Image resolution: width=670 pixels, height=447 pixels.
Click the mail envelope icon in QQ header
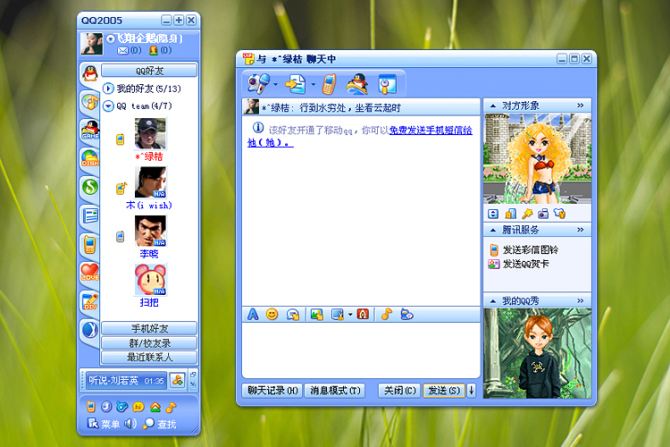[x=123, y=50]
